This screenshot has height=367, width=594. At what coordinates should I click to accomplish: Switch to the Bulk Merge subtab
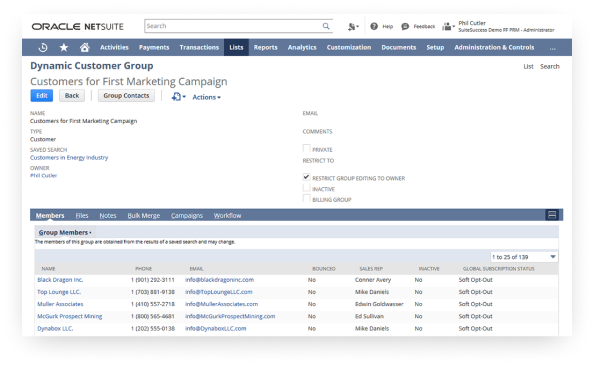pyautogui.click(x=144, y=216)
